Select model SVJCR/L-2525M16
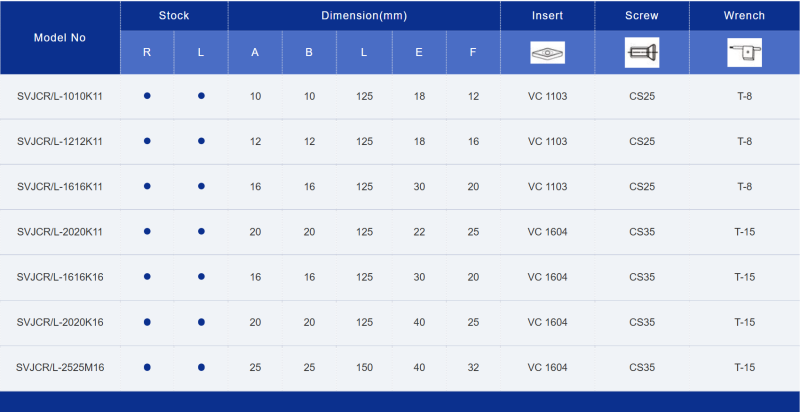 60,367
